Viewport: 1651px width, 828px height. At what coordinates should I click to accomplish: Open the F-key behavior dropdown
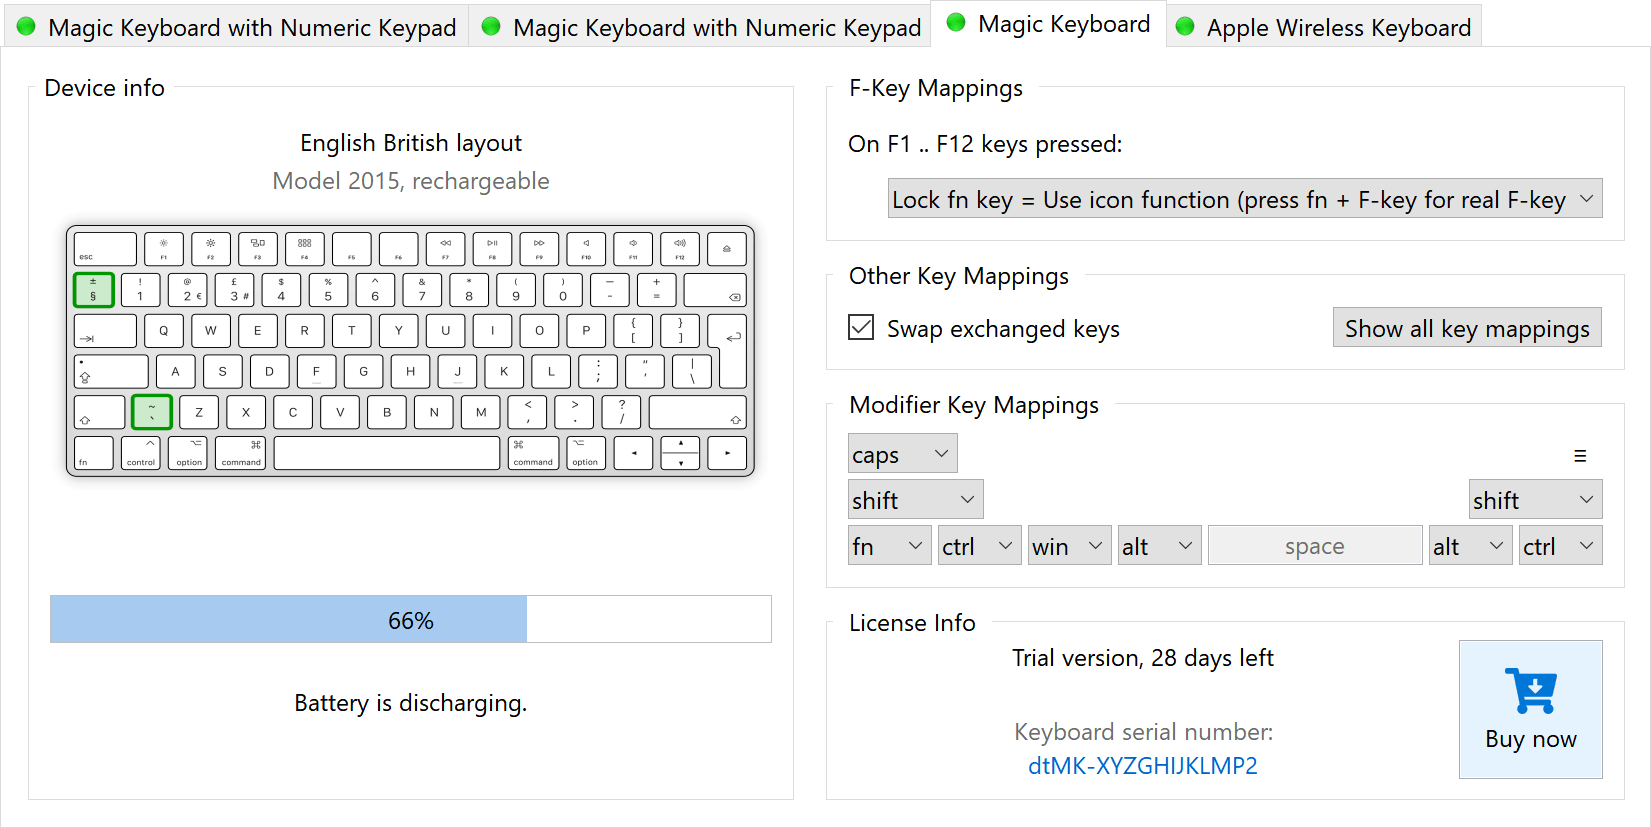1245,199
